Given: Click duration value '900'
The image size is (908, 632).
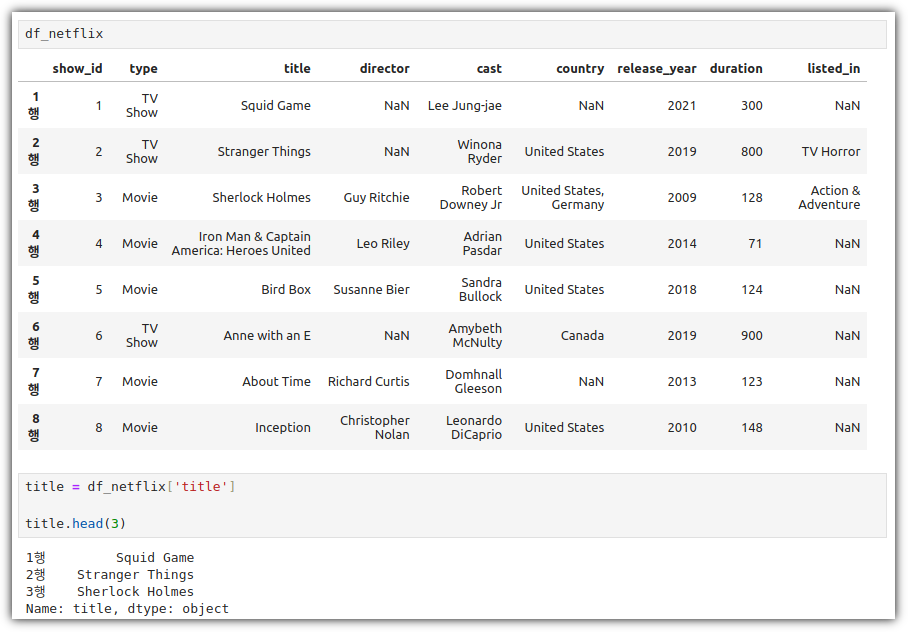Looking at the screenshot, I should click(x=752, y=335).
